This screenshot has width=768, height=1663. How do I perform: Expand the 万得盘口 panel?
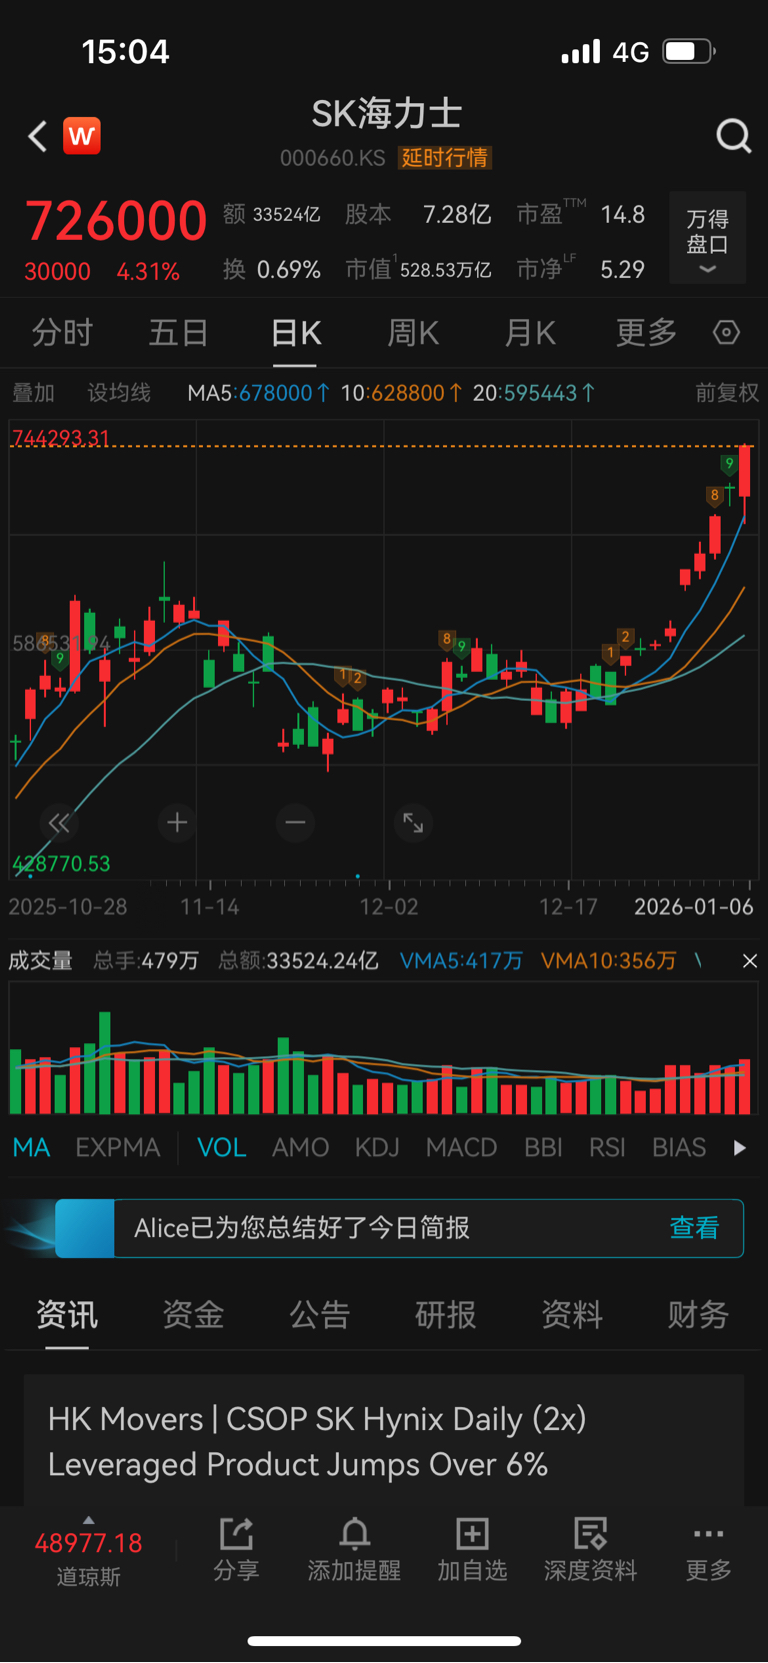pyautogui.click(x=707, y=238)
